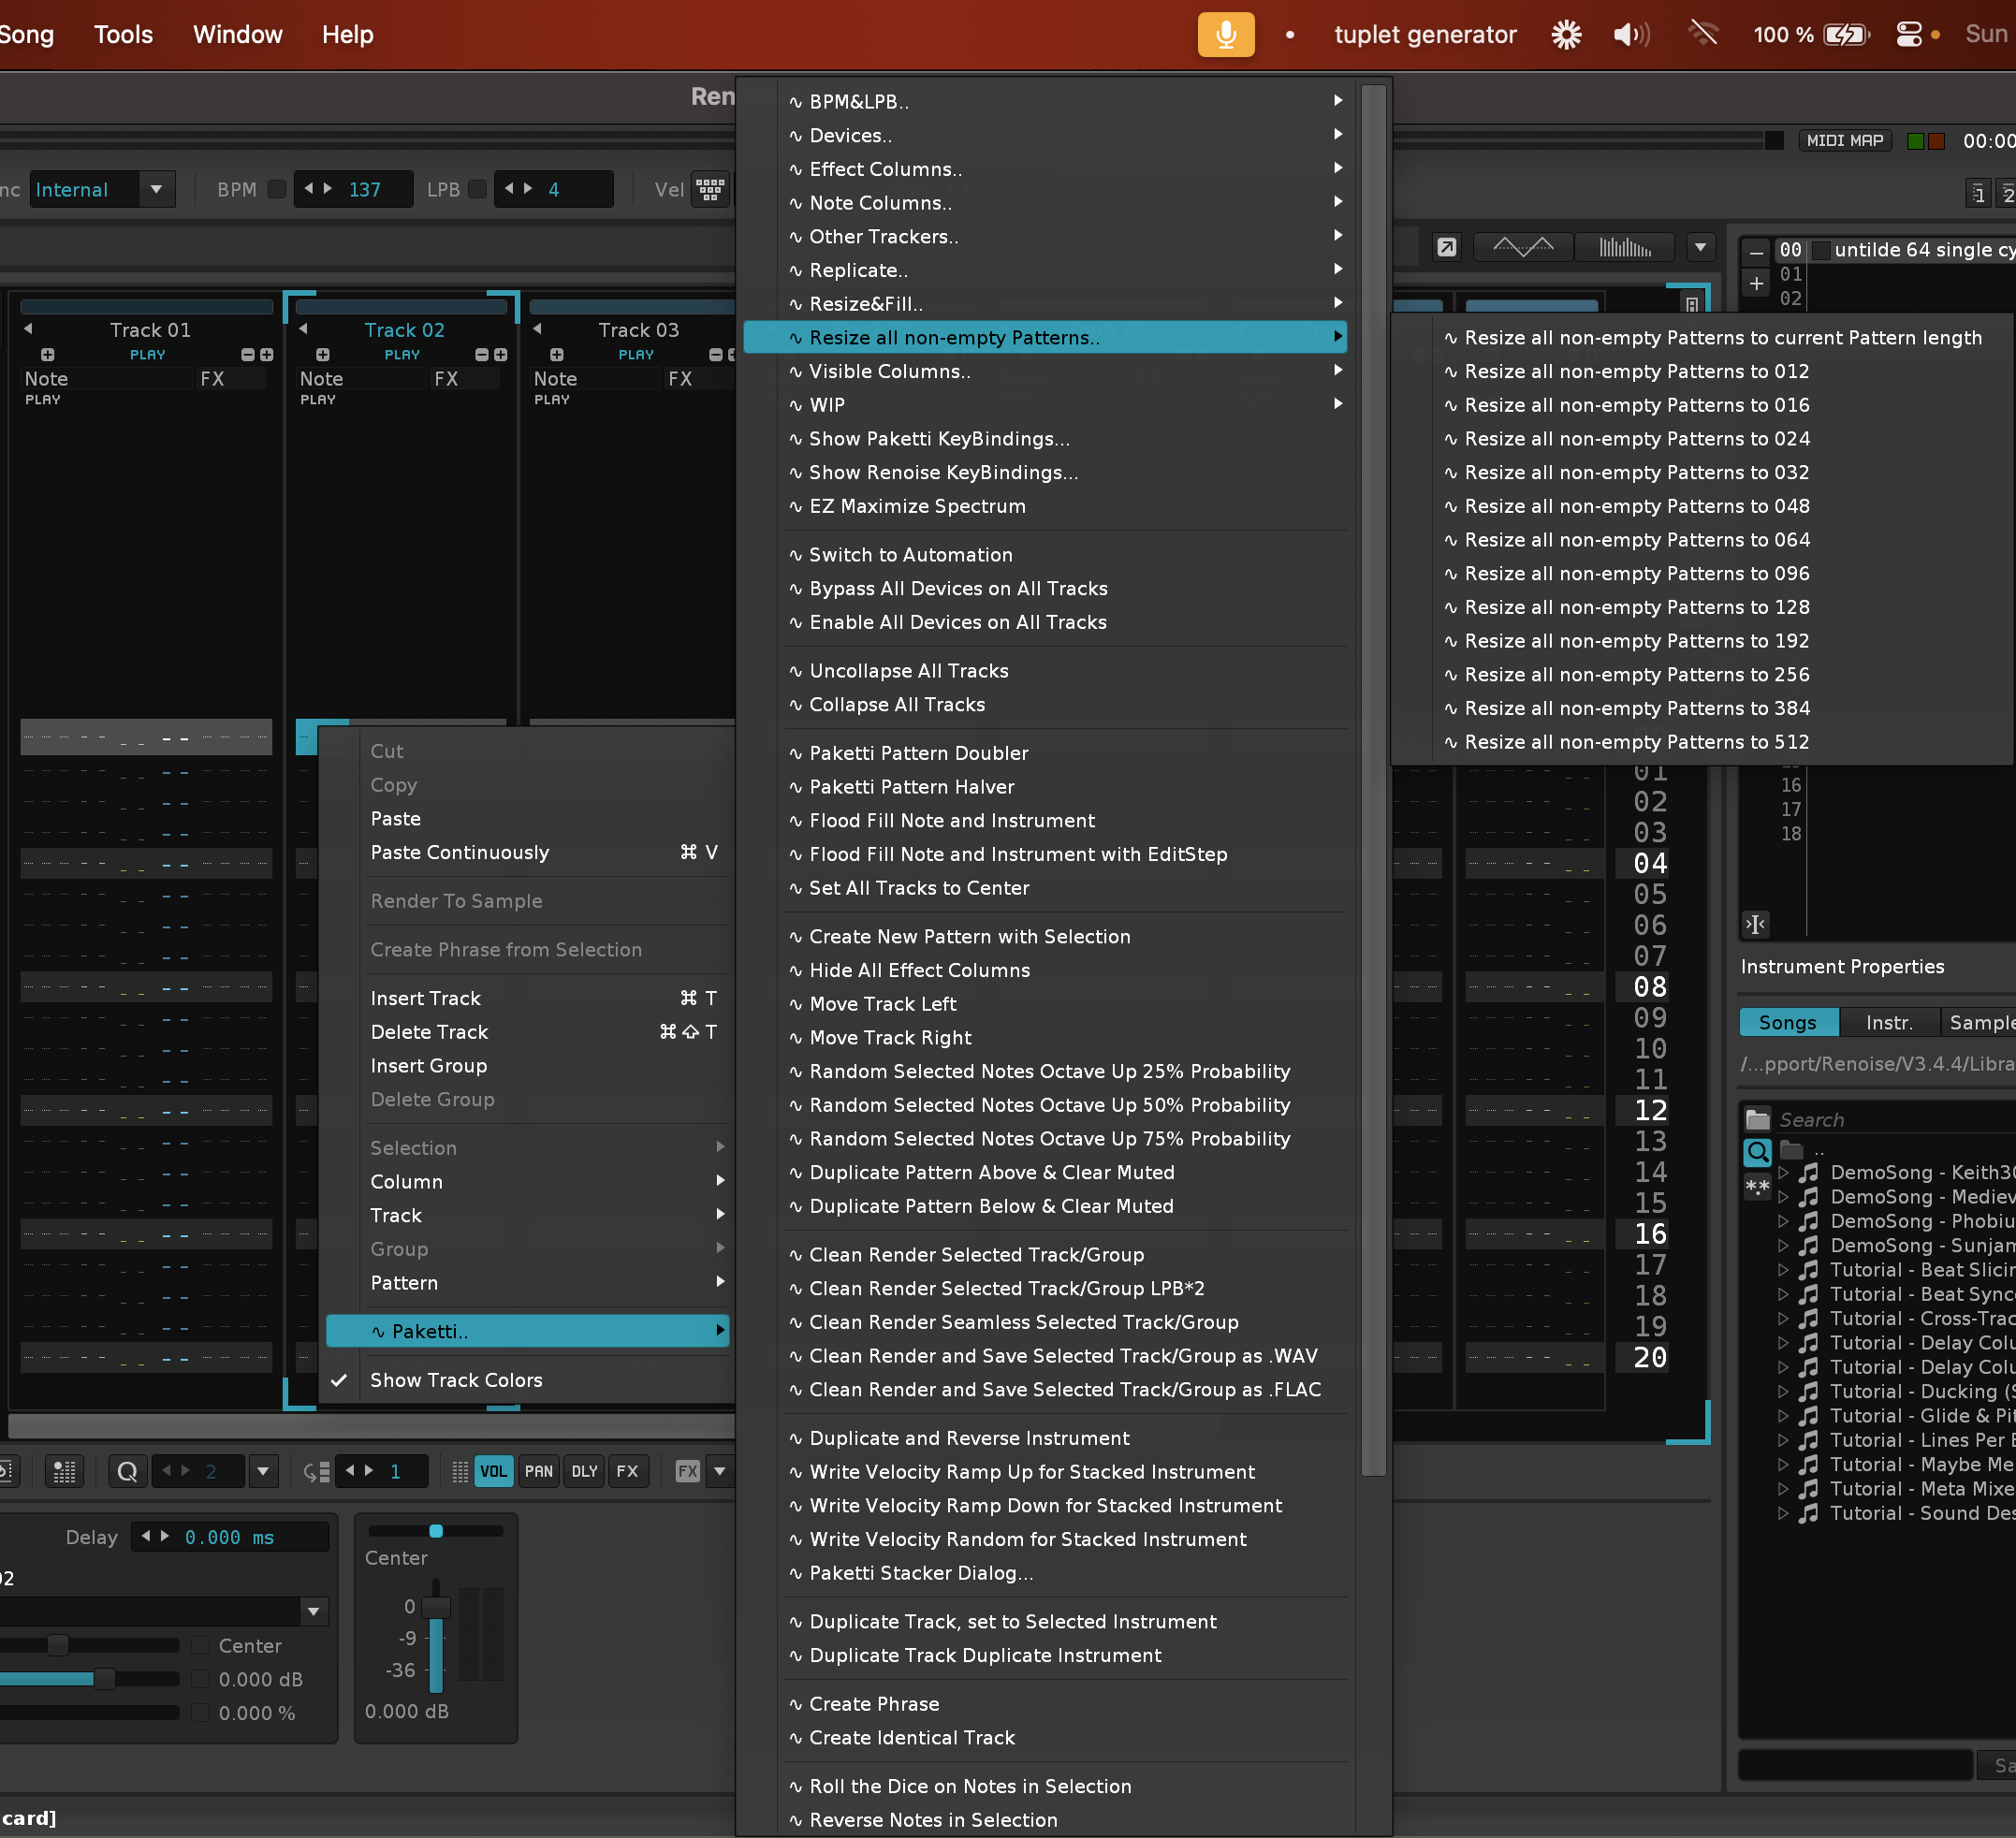This screenshot has width=2016, height=1838.
Task: Expand DemoSong - Keith303 tree item
Action: 1783,1172
